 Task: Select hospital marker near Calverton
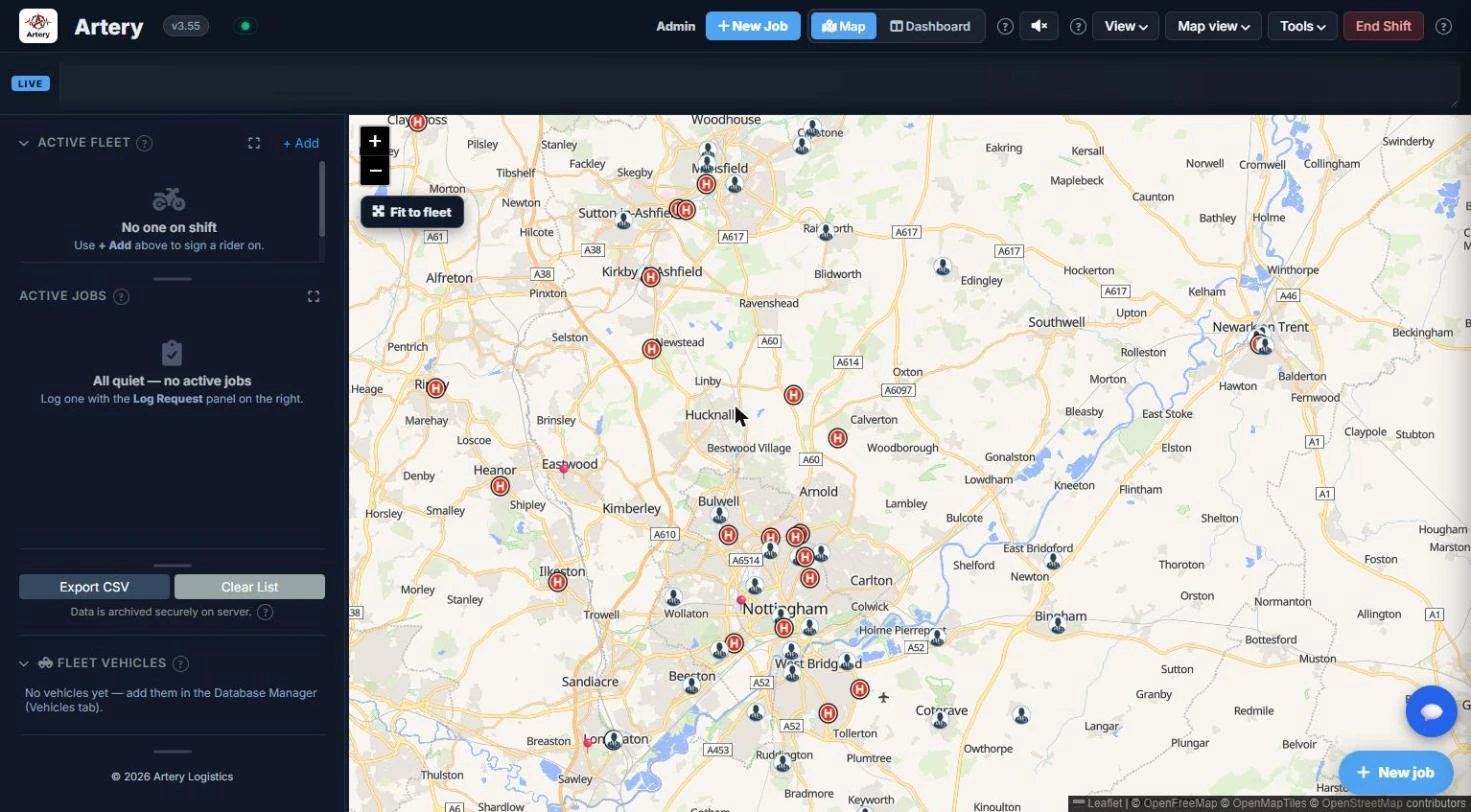pyautogui.click(x=838, y=438)
